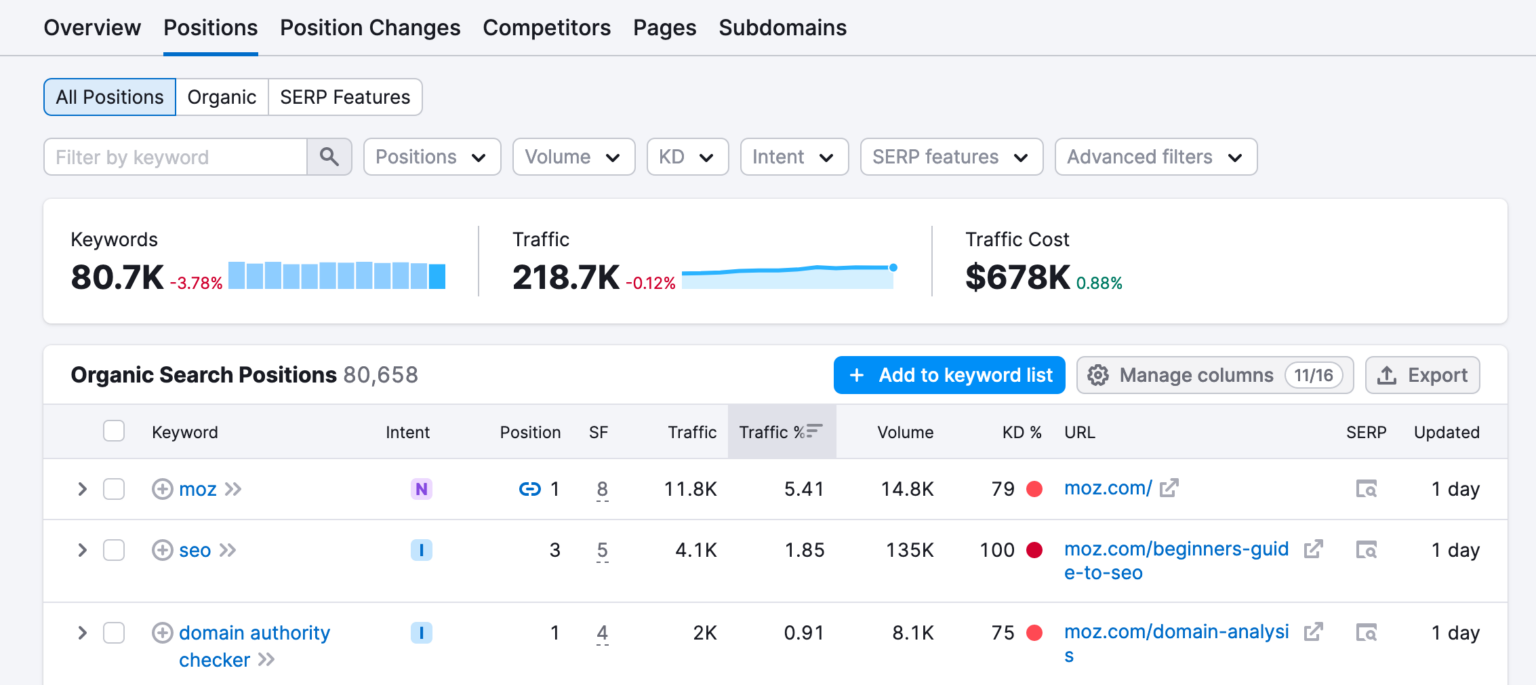Tick the checkbox for the seo row

114,550
